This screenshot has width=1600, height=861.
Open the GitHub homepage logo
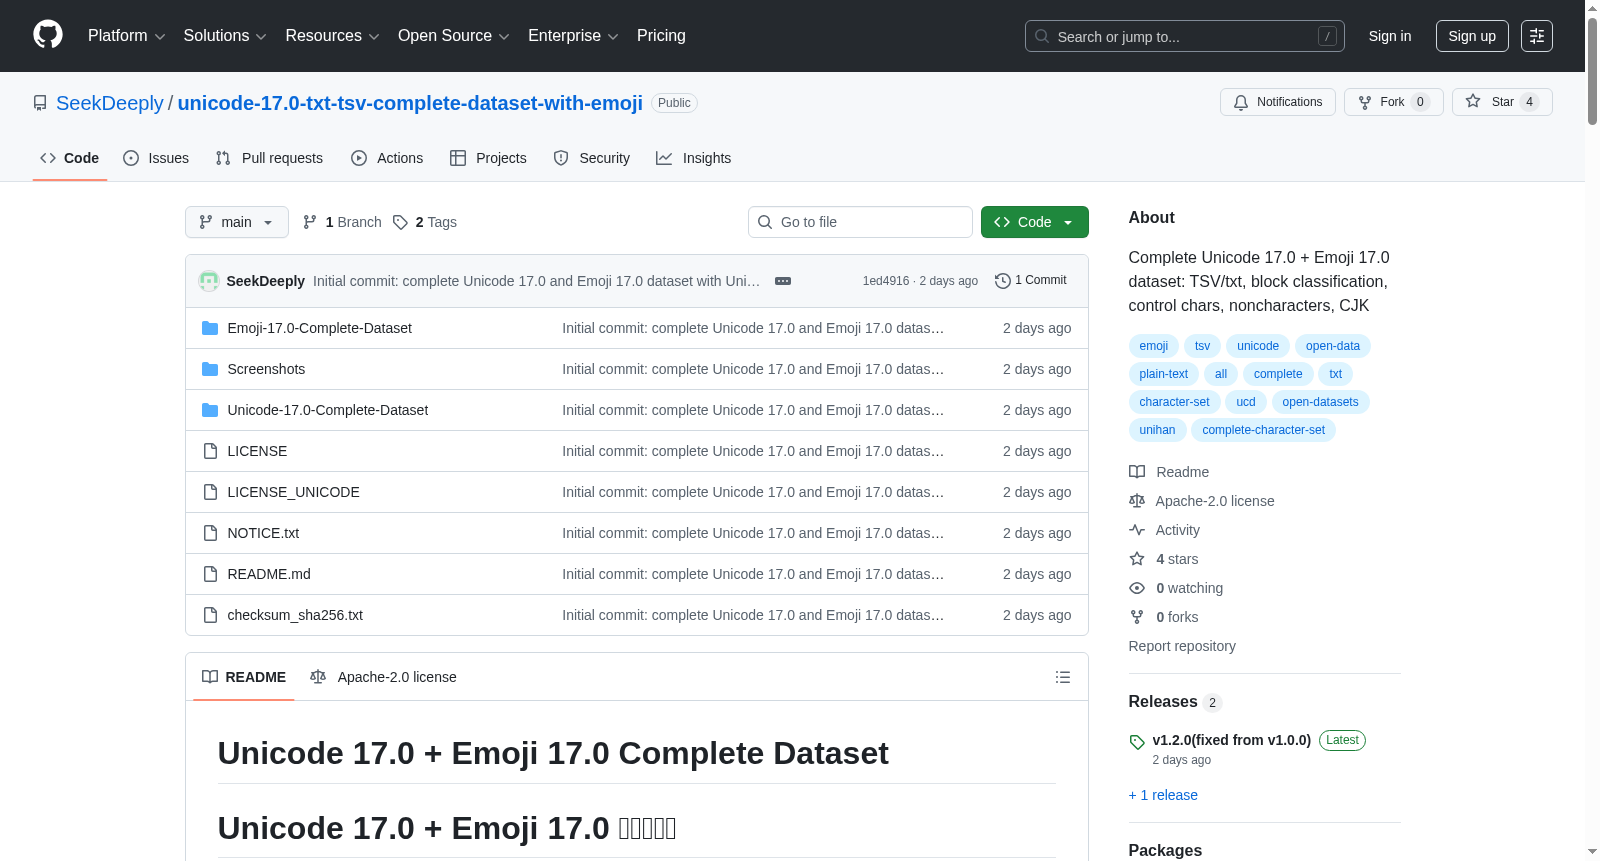tap(48, 35)
